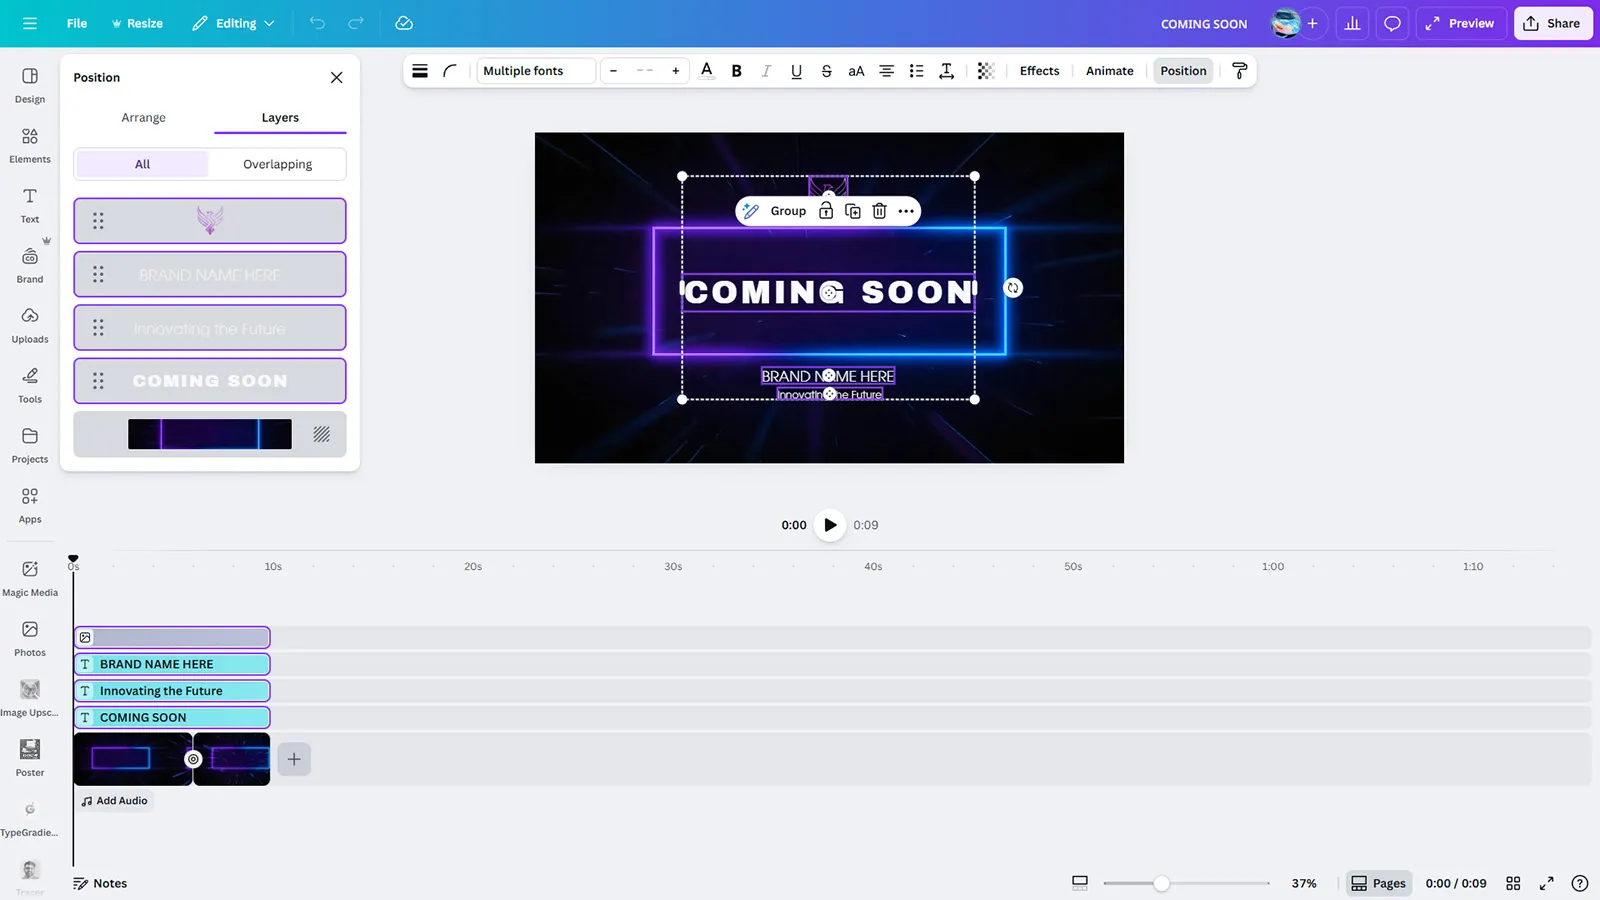Open the File menu
This screenshot has height=900, width=1600.
[x=77, y=23]
